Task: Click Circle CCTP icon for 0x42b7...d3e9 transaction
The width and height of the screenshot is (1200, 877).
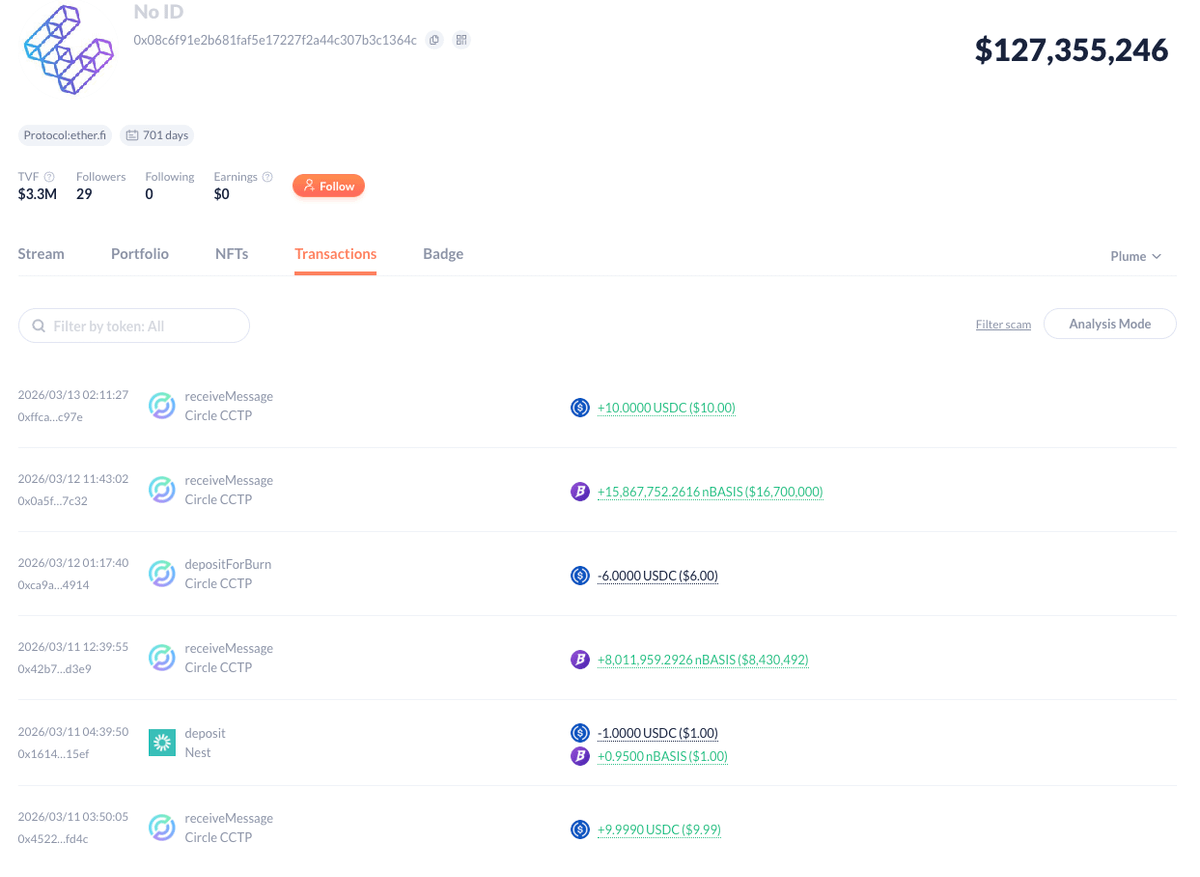Action: (162, 658)
